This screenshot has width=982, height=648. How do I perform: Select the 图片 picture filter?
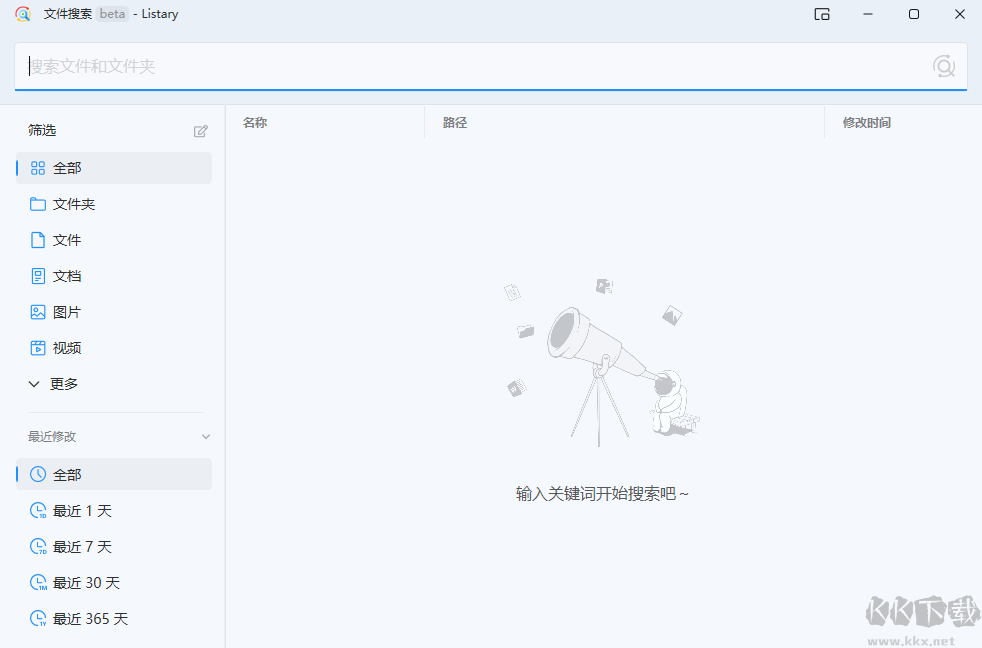(67, 312)
